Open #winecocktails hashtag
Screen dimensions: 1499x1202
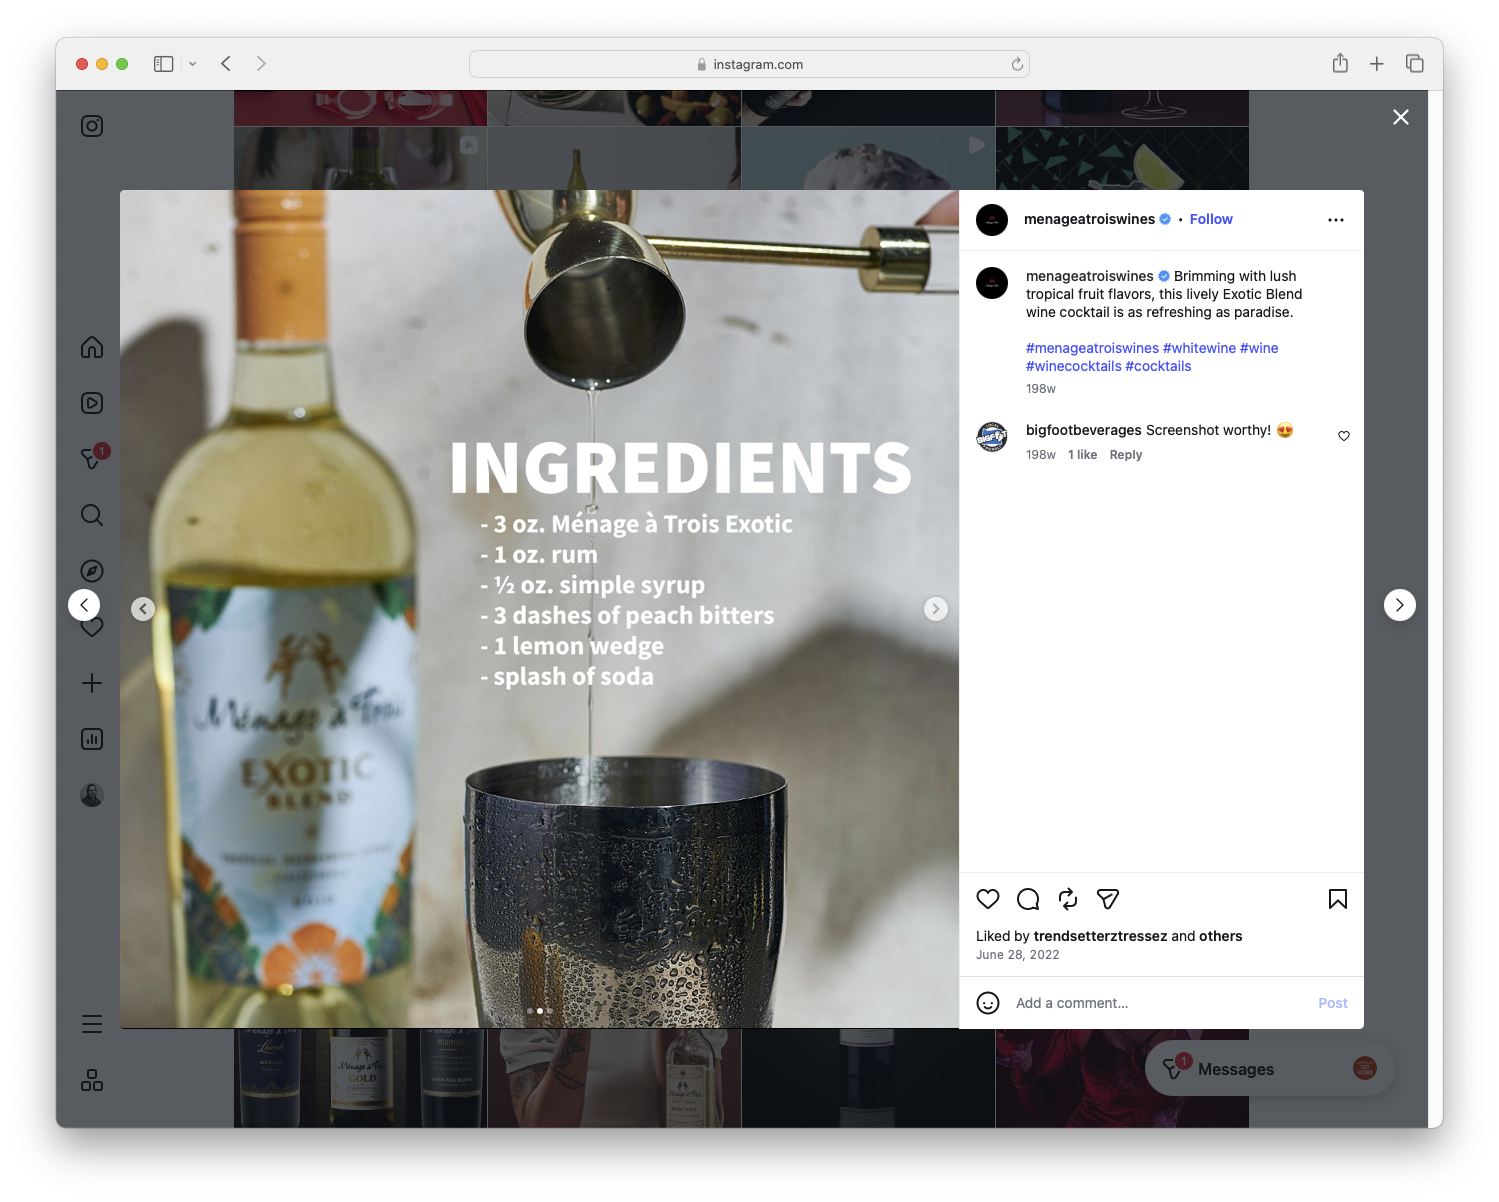1074,366
